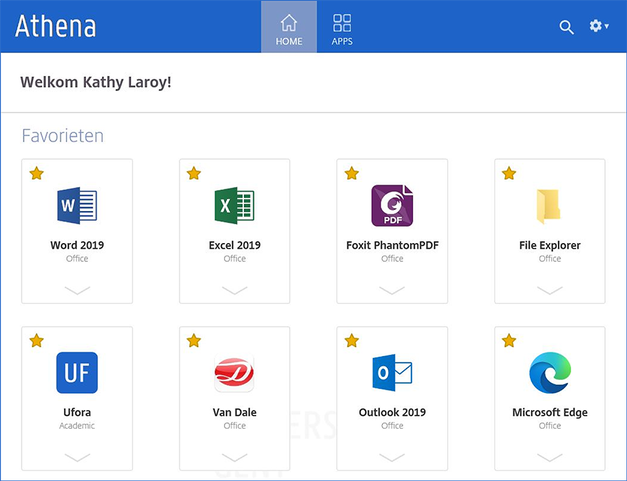Switch to the APPS tab
The image size is (627, 481).
[x=342, y=28]
